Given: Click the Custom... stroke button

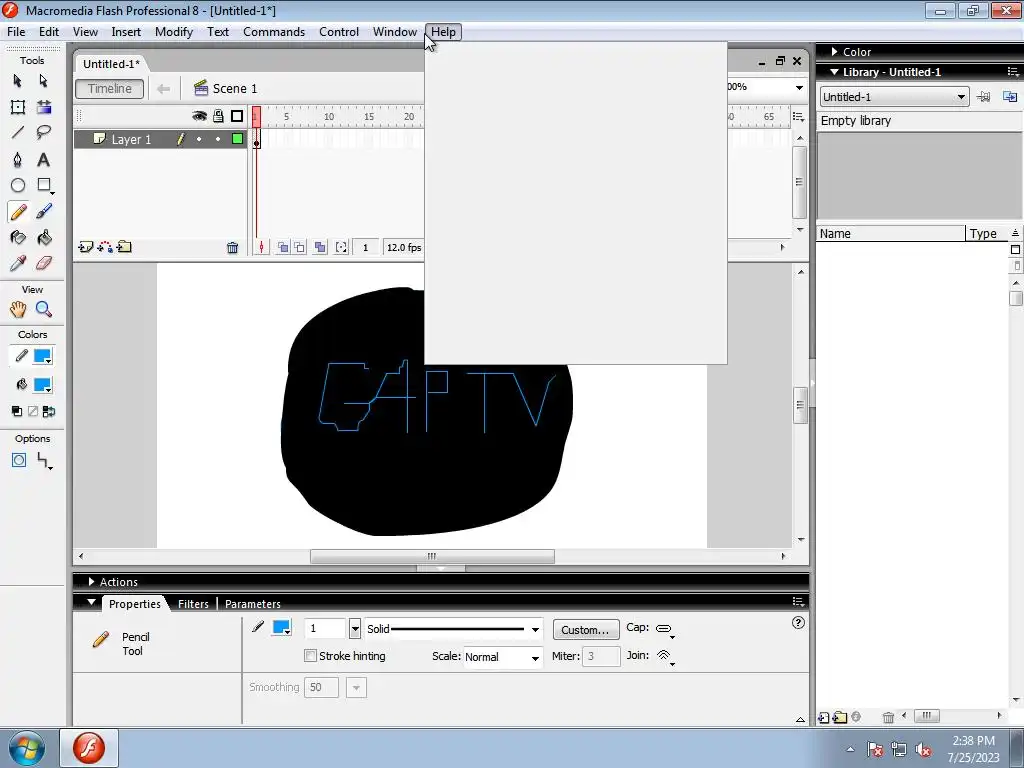Looking at the screenshot, I should point(585,630).
